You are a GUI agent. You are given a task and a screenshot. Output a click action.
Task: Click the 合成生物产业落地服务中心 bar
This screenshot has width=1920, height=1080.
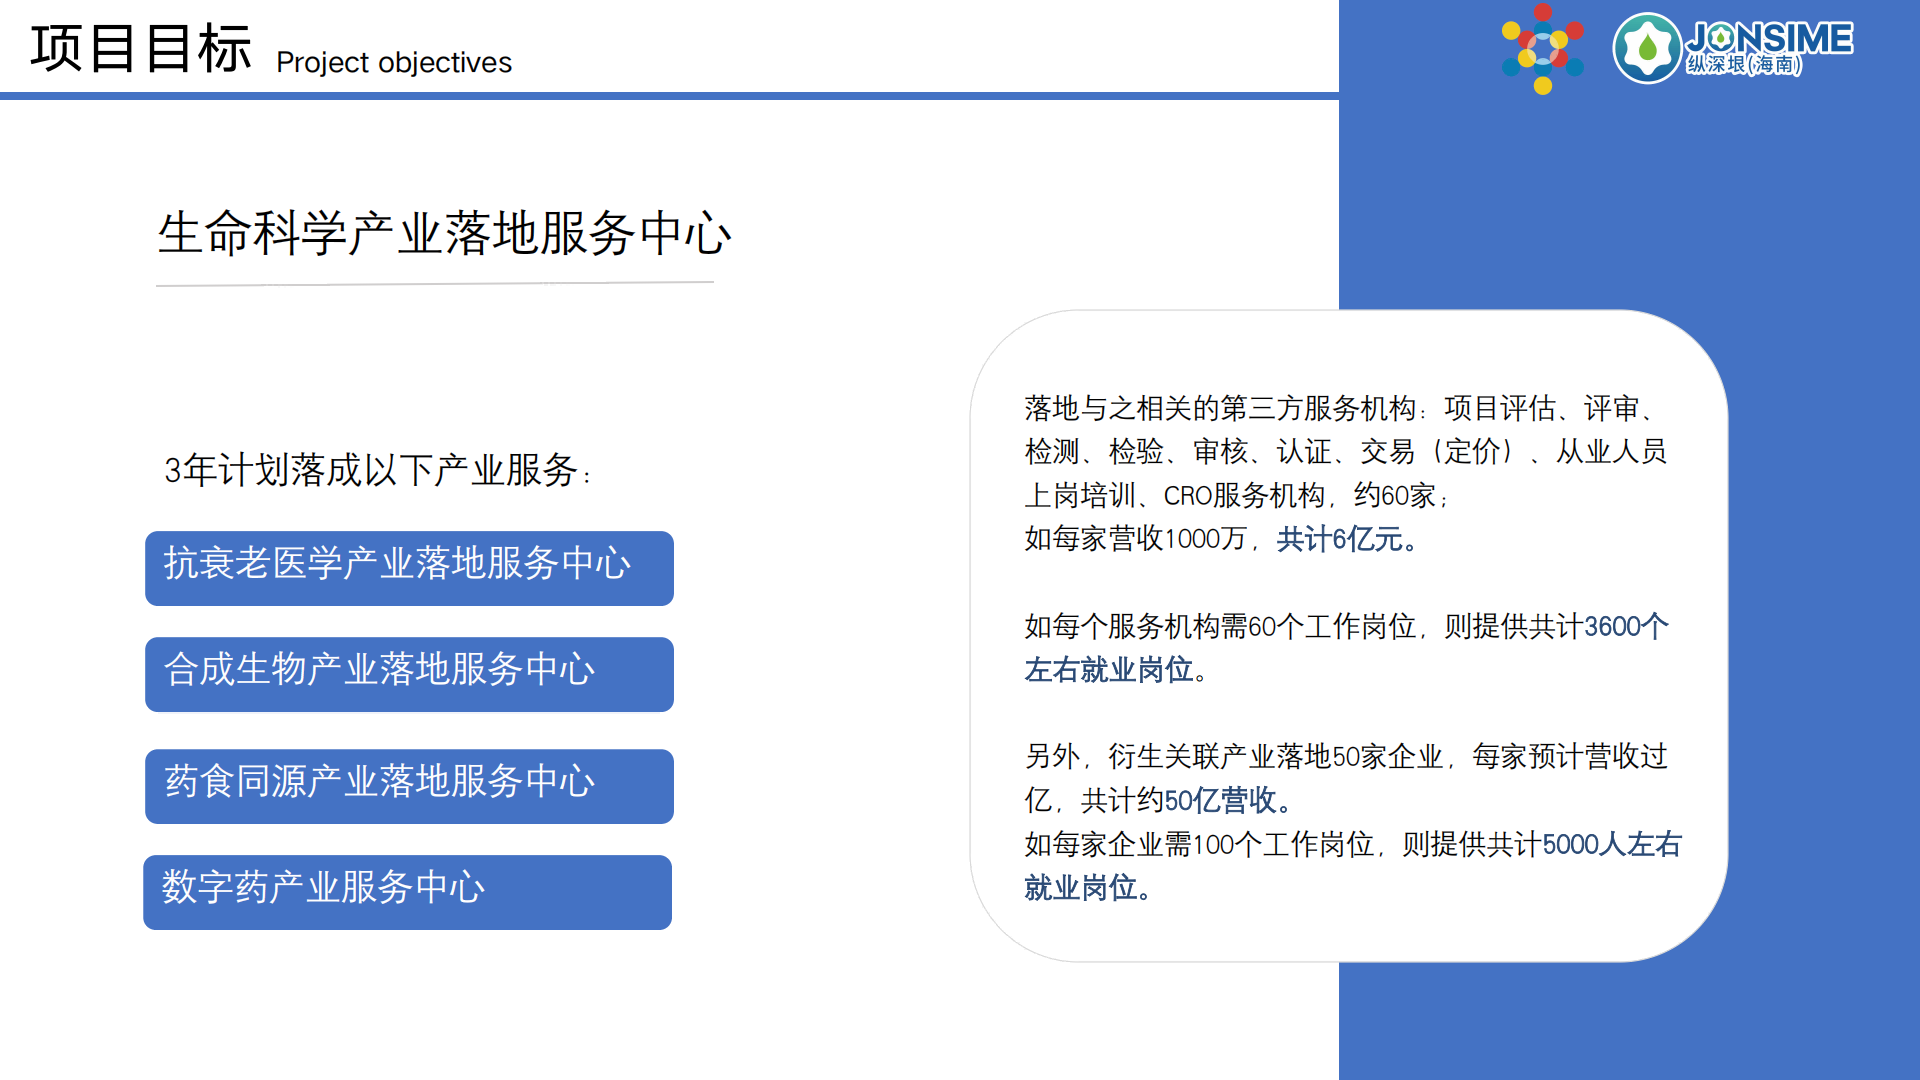point(409,675)
